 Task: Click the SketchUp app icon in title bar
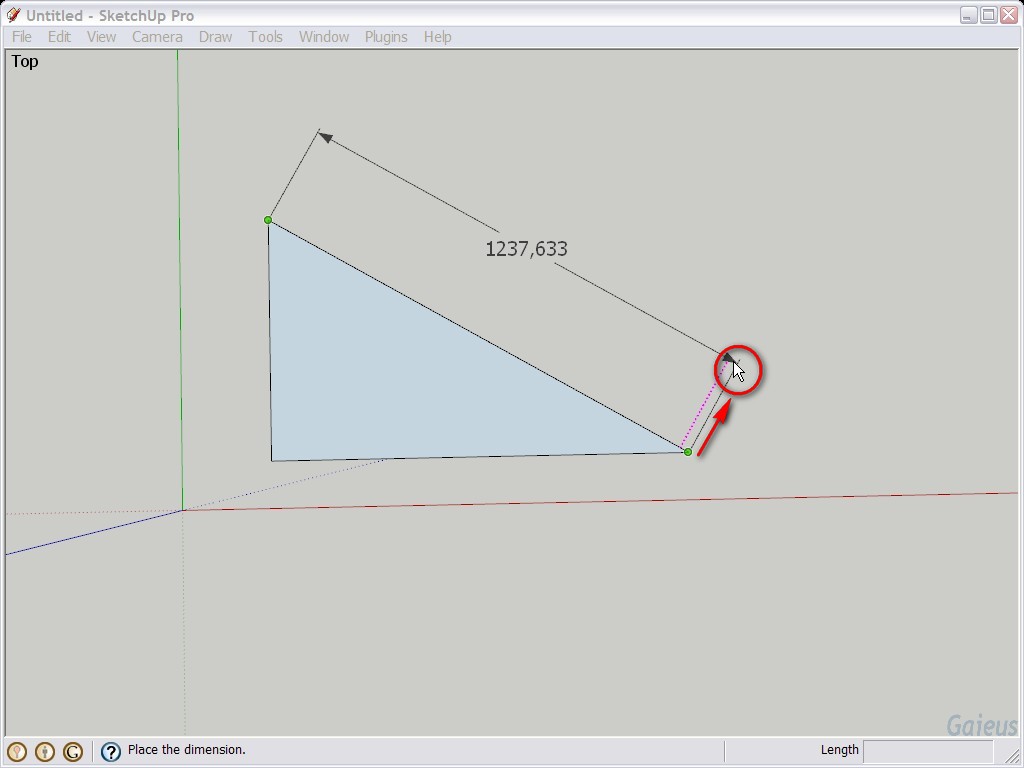pos(13,15)
